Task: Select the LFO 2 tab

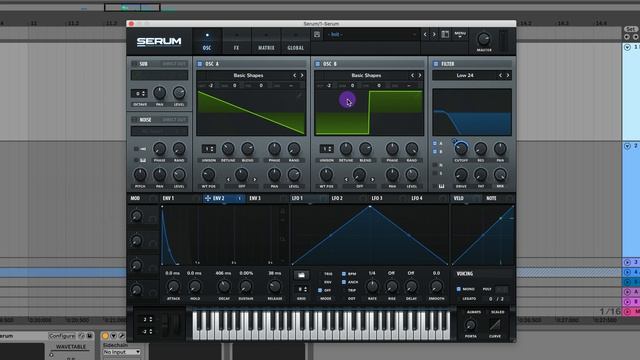Action: coord(337,198)
